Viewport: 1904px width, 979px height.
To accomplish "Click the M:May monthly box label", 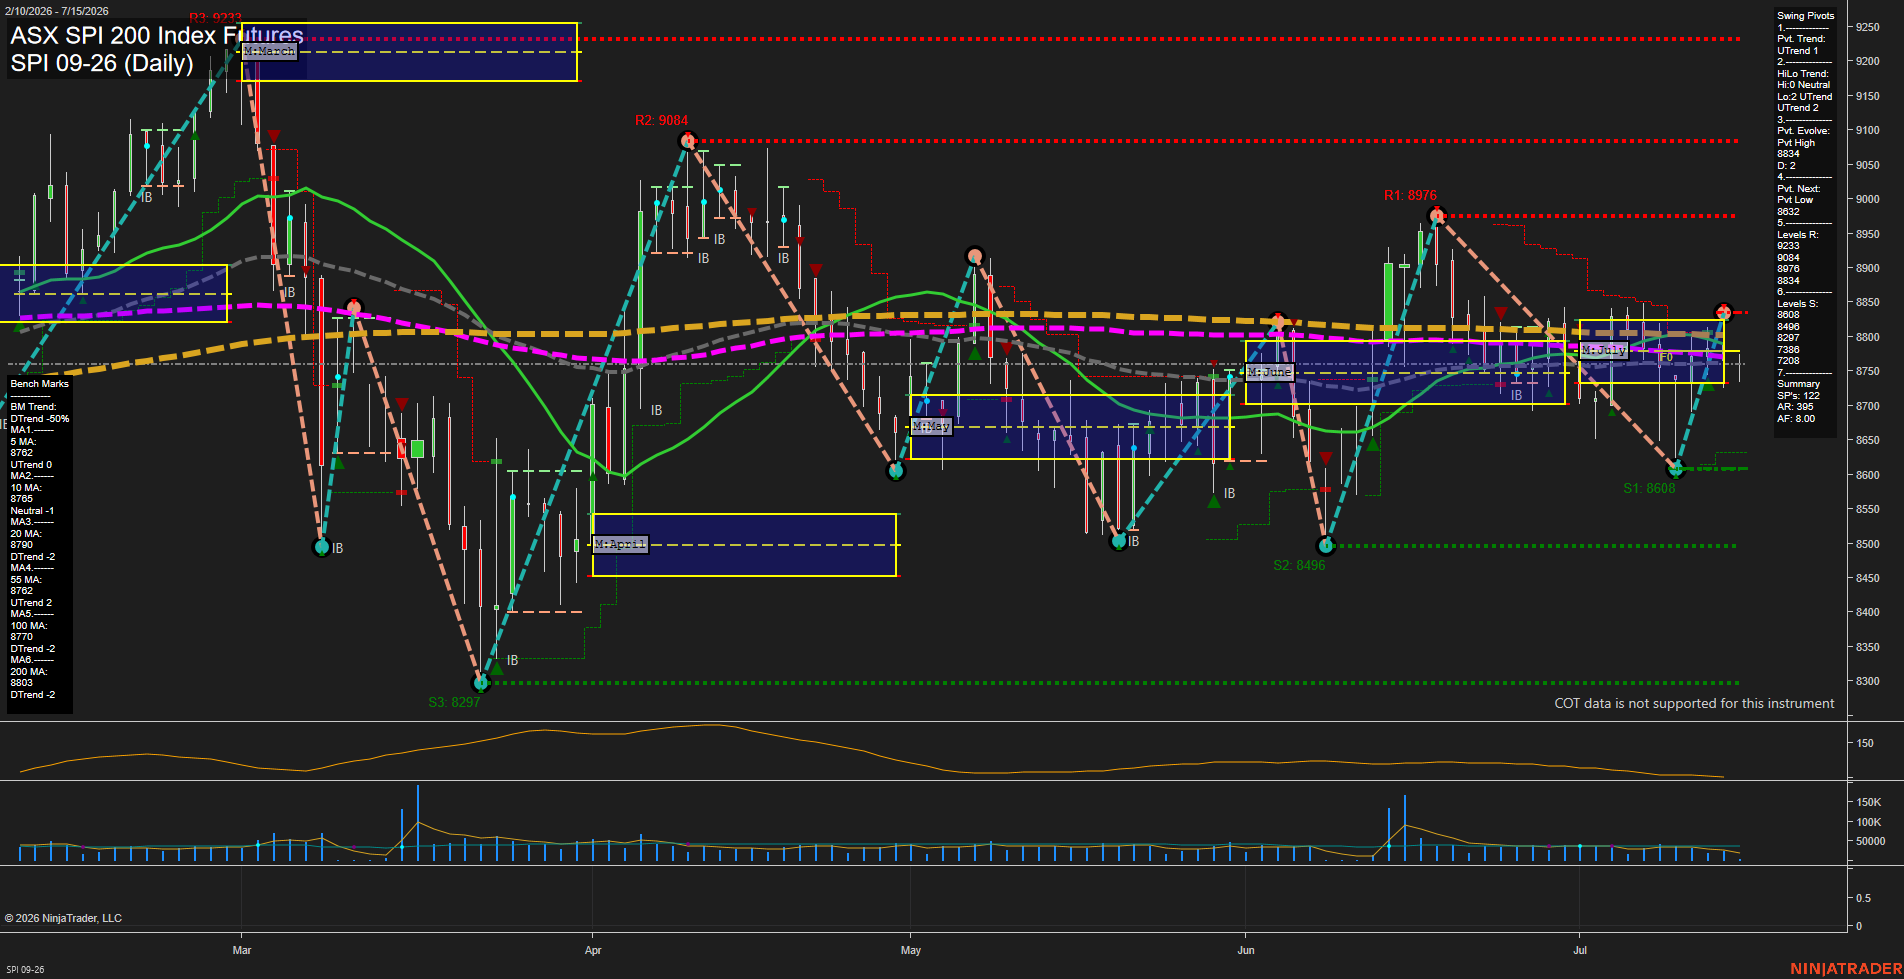I will 931,426.
